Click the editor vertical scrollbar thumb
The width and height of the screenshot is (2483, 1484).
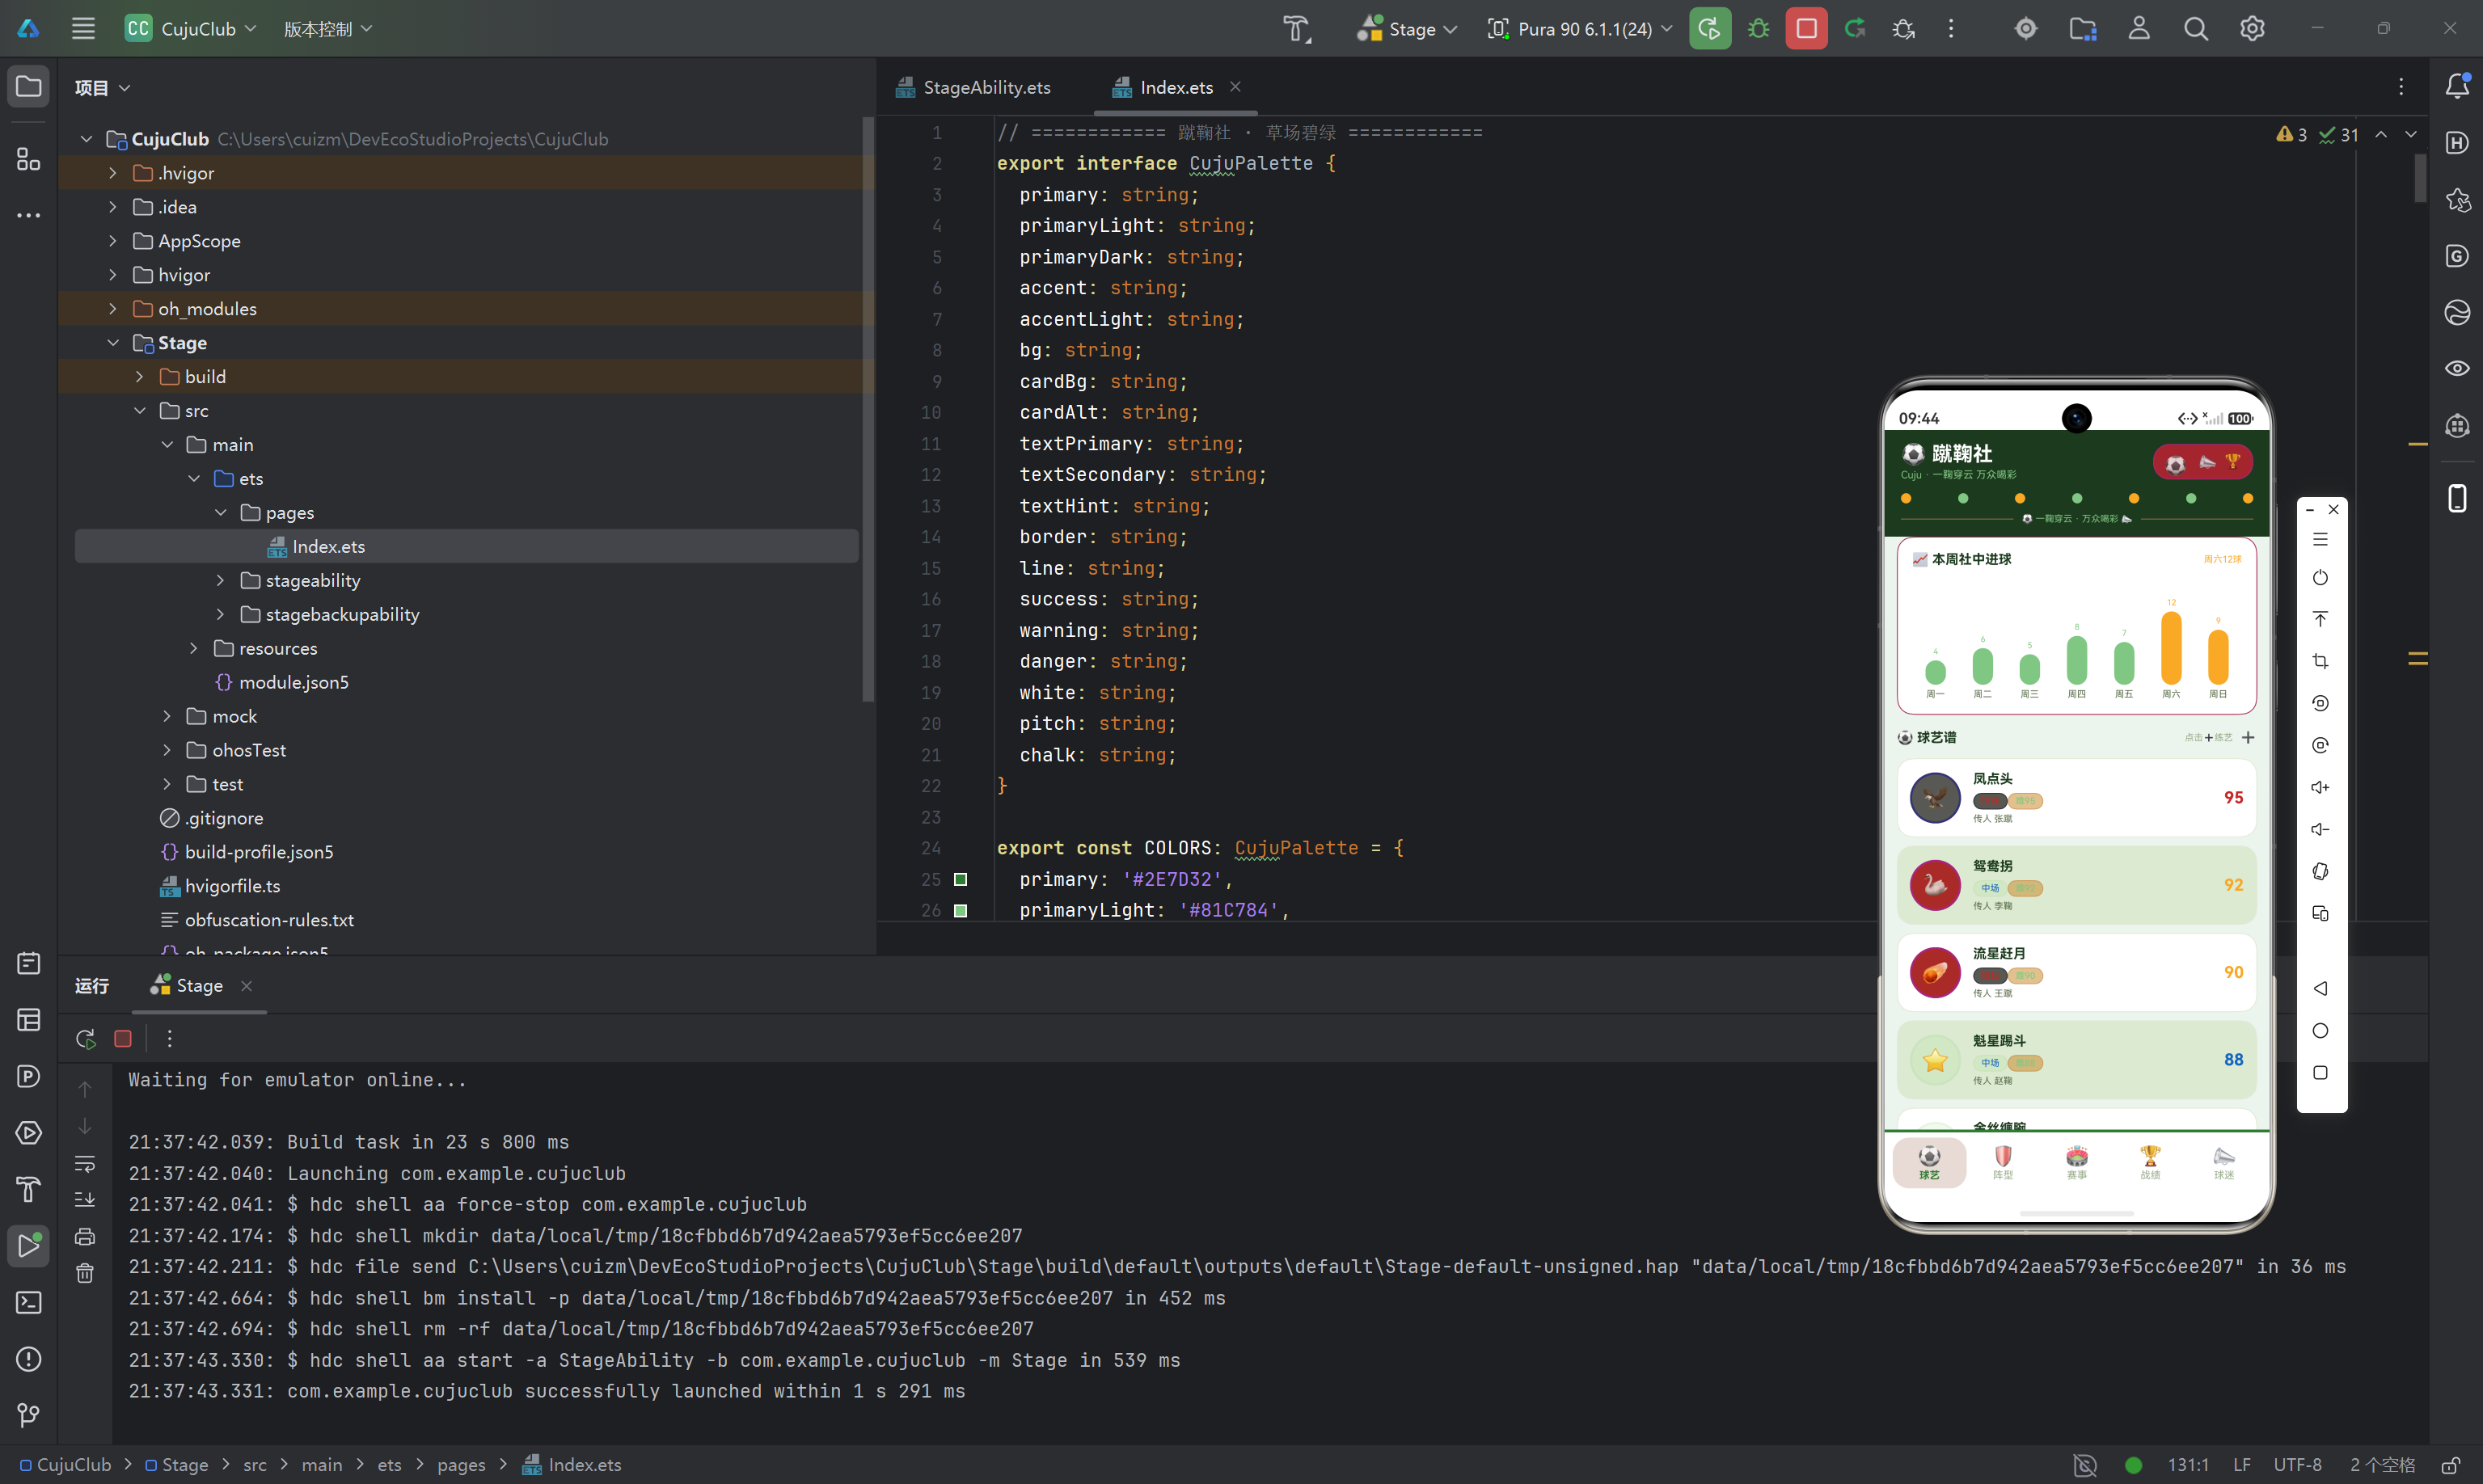click(2420, 178)
